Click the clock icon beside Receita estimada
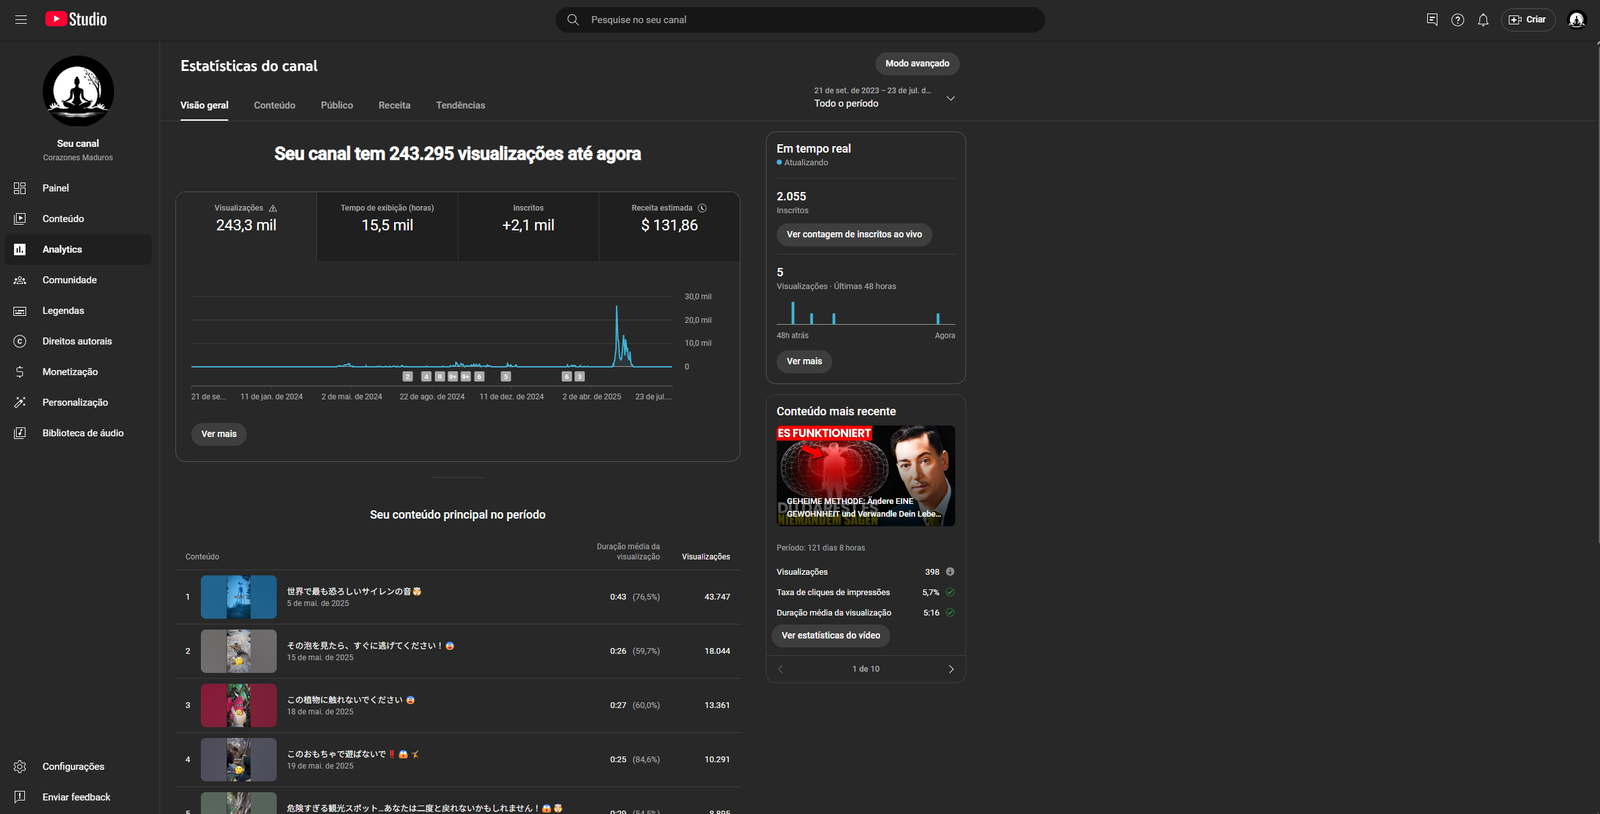This screenshot has width=1600, height=814. pyautogui.click(x=702, y=208)
